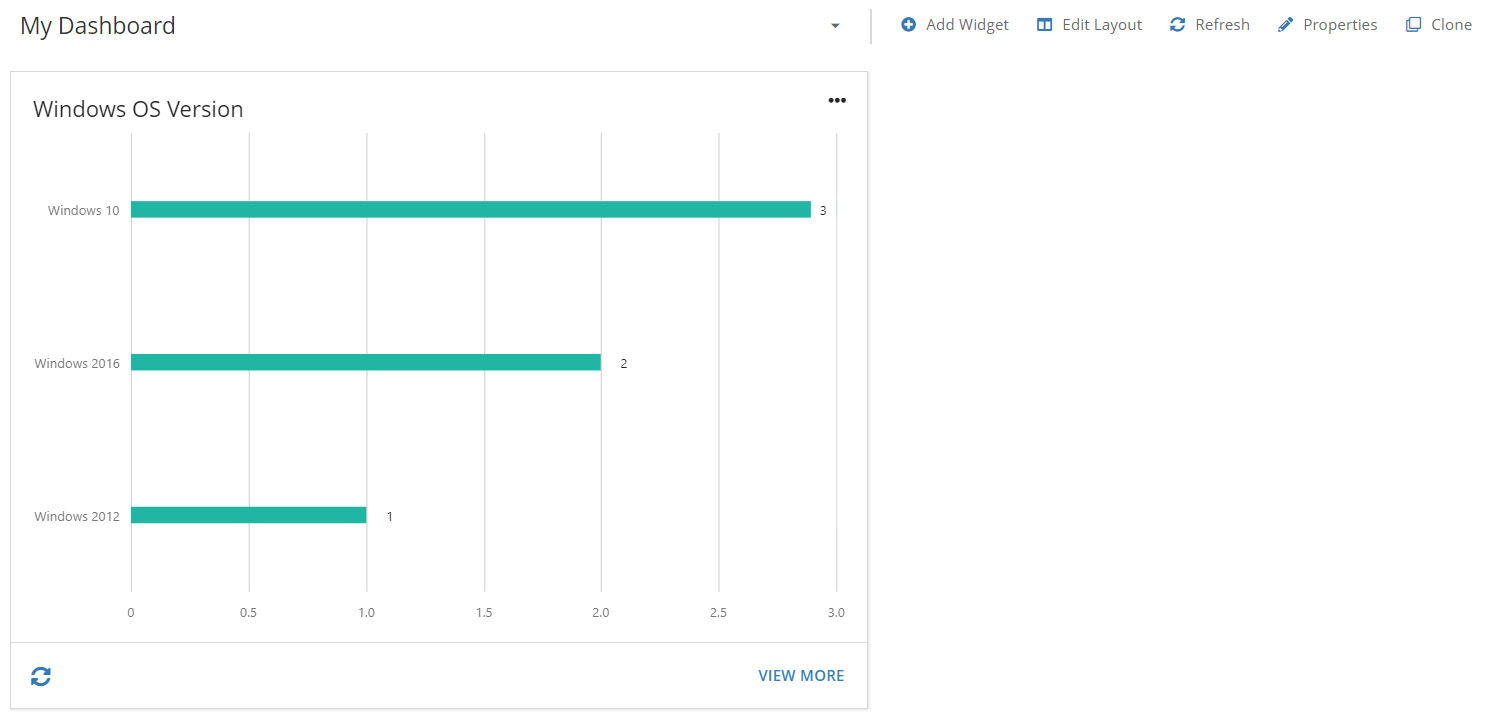Screen dimensions: 1493x715
Task: Click the Add Widget plus icon
Action: (908, 24)
